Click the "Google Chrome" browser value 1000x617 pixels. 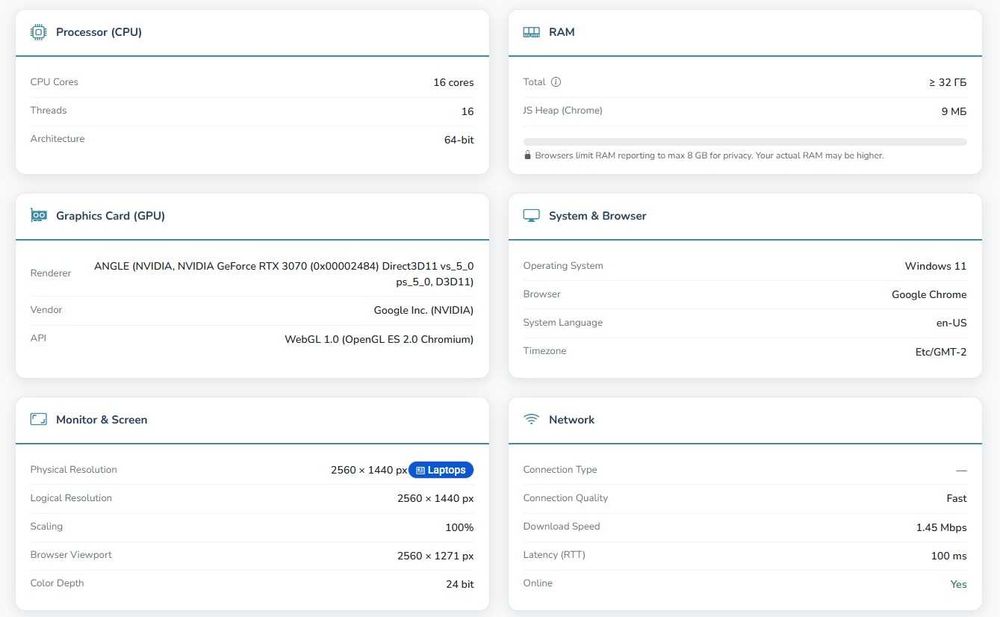(x=929, y=294)
